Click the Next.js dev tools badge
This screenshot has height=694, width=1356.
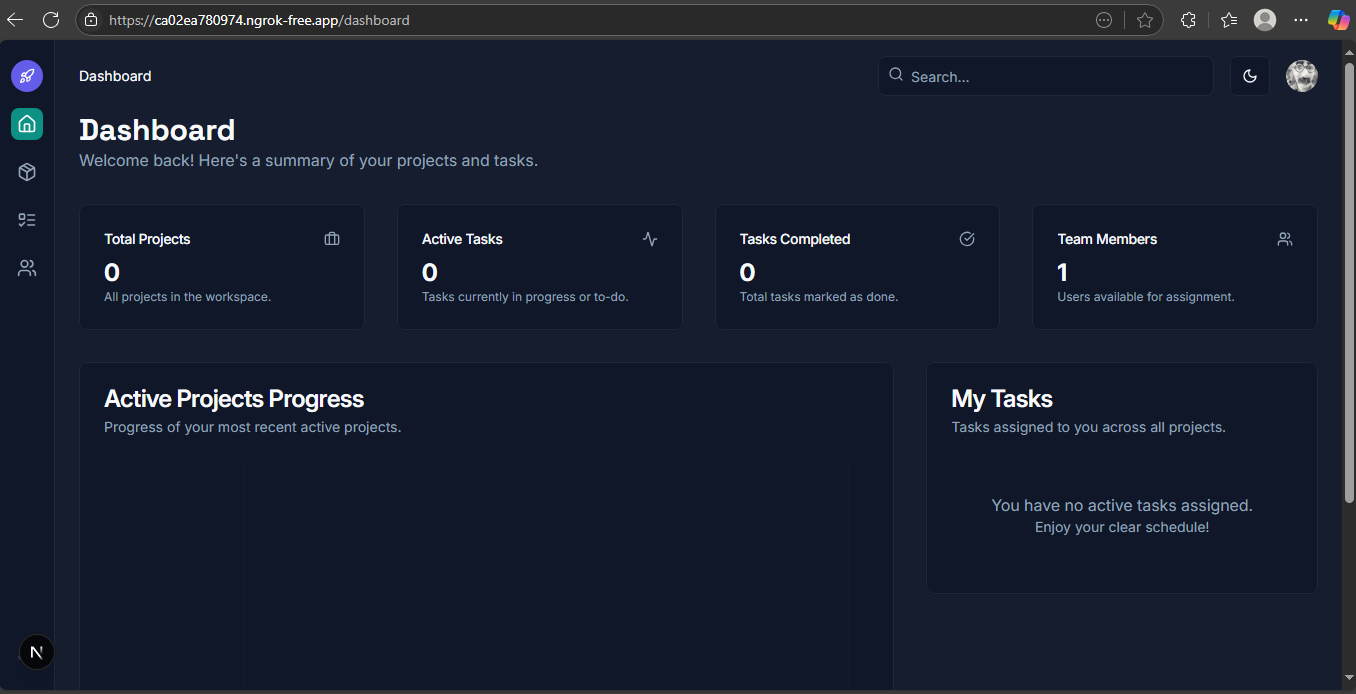coord(36,652)
